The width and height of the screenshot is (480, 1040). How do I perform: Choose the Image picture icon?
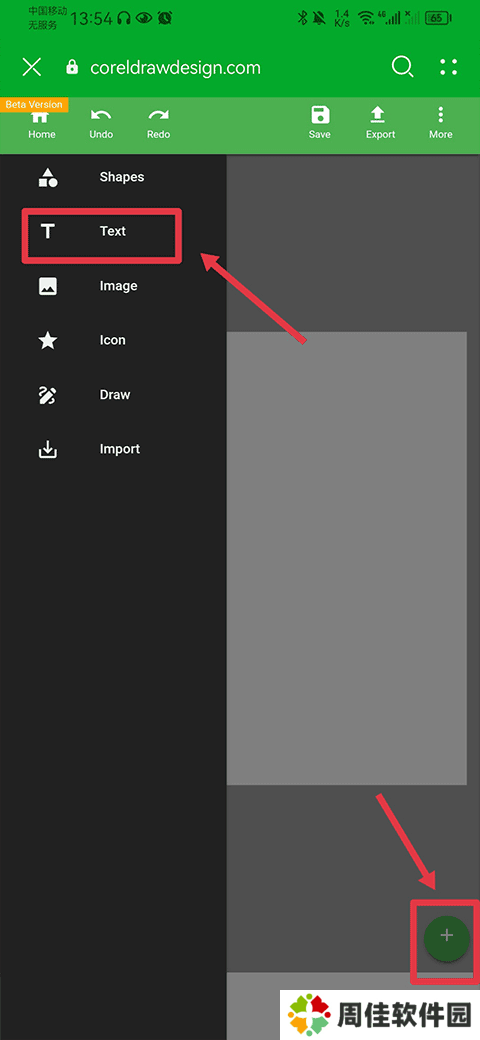pyautogui.click(x=48, y=286)
